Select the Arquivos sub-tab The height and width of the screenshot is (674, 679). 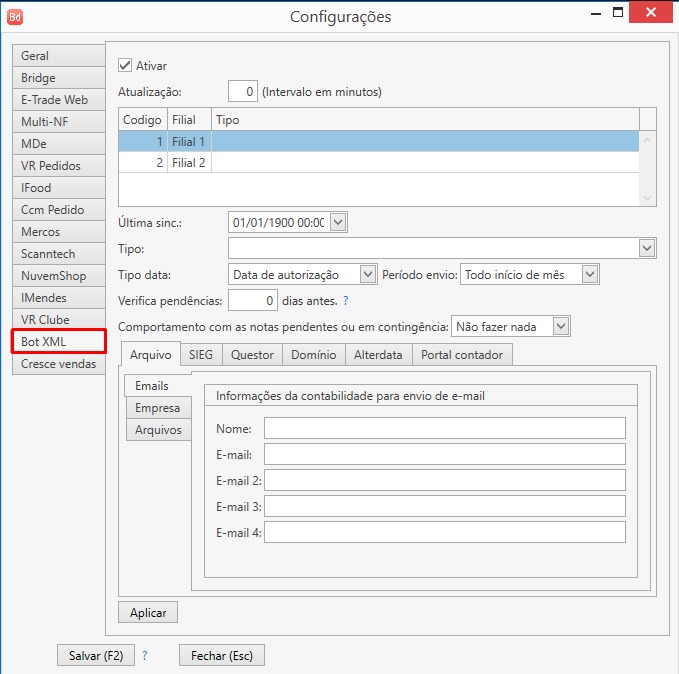tap(158, 430)
